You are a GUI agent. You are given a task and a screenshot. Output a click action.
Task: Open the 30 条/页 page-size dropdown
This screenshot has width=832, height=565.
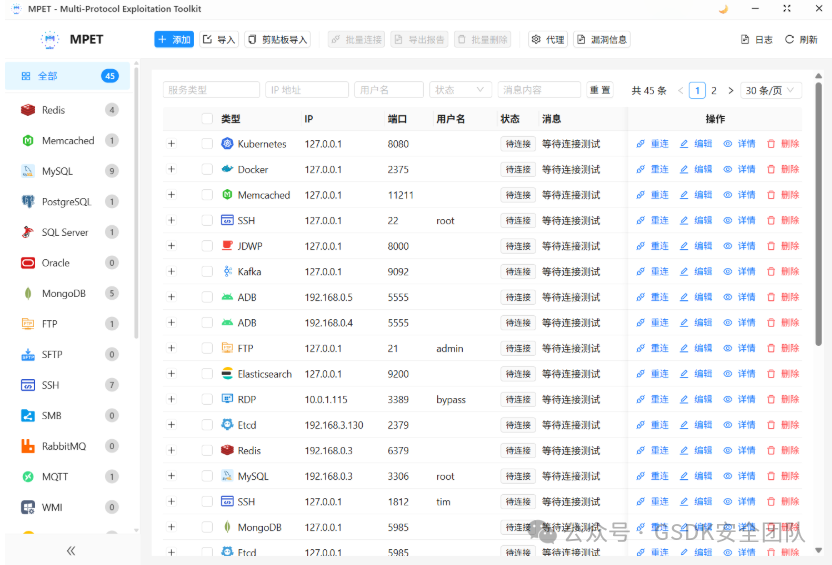[770, 90]
